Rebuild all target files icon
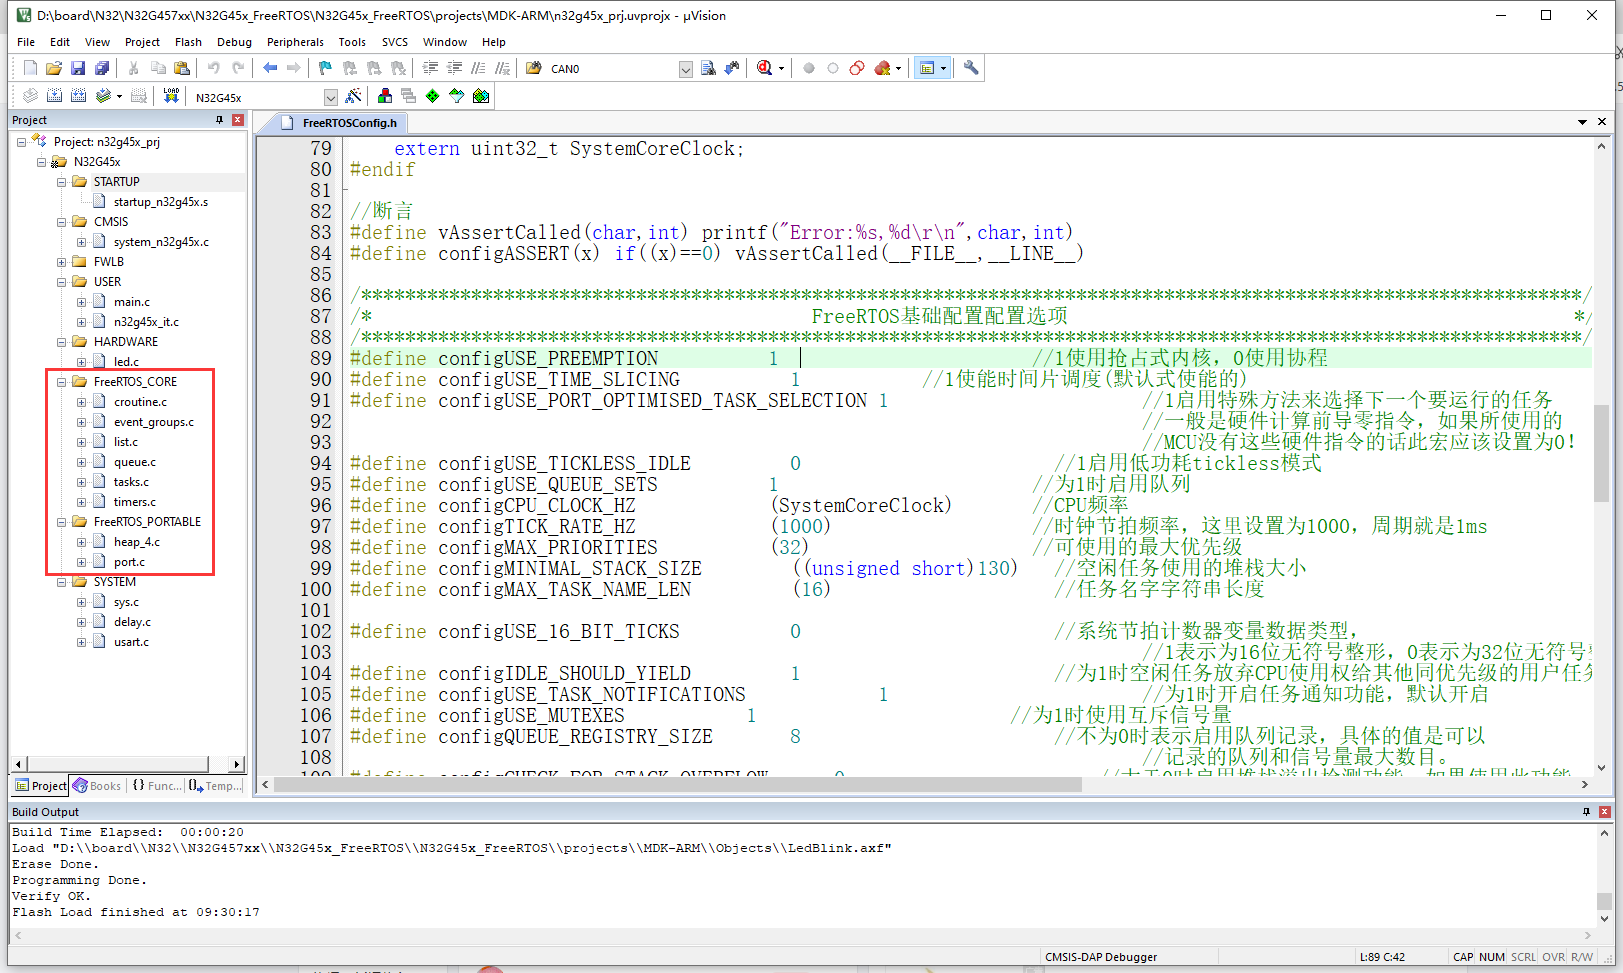 click(x=78, y=96)
